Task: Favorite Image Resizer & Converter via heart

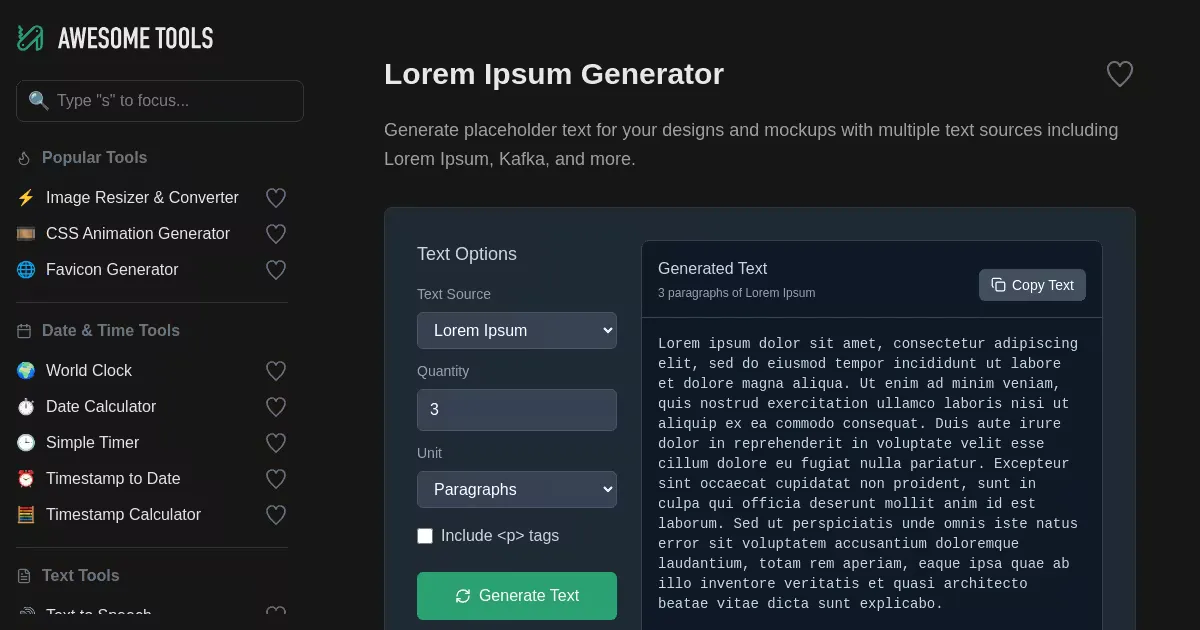Action: click(276, 198)
